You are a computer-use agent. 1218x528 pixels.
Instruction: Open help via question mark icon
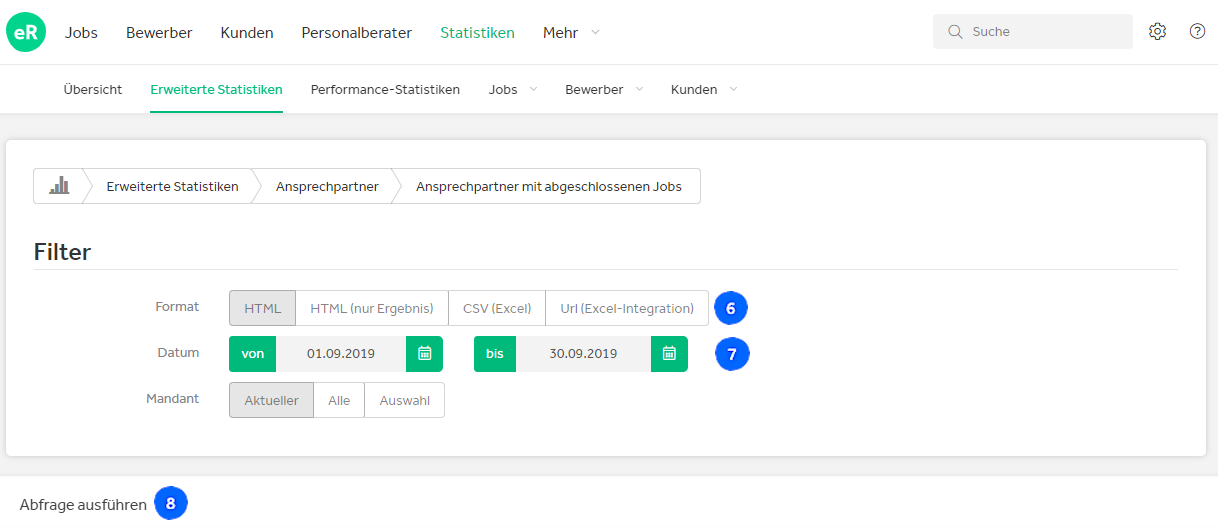pyautogui.click(x=1197, y=31)
